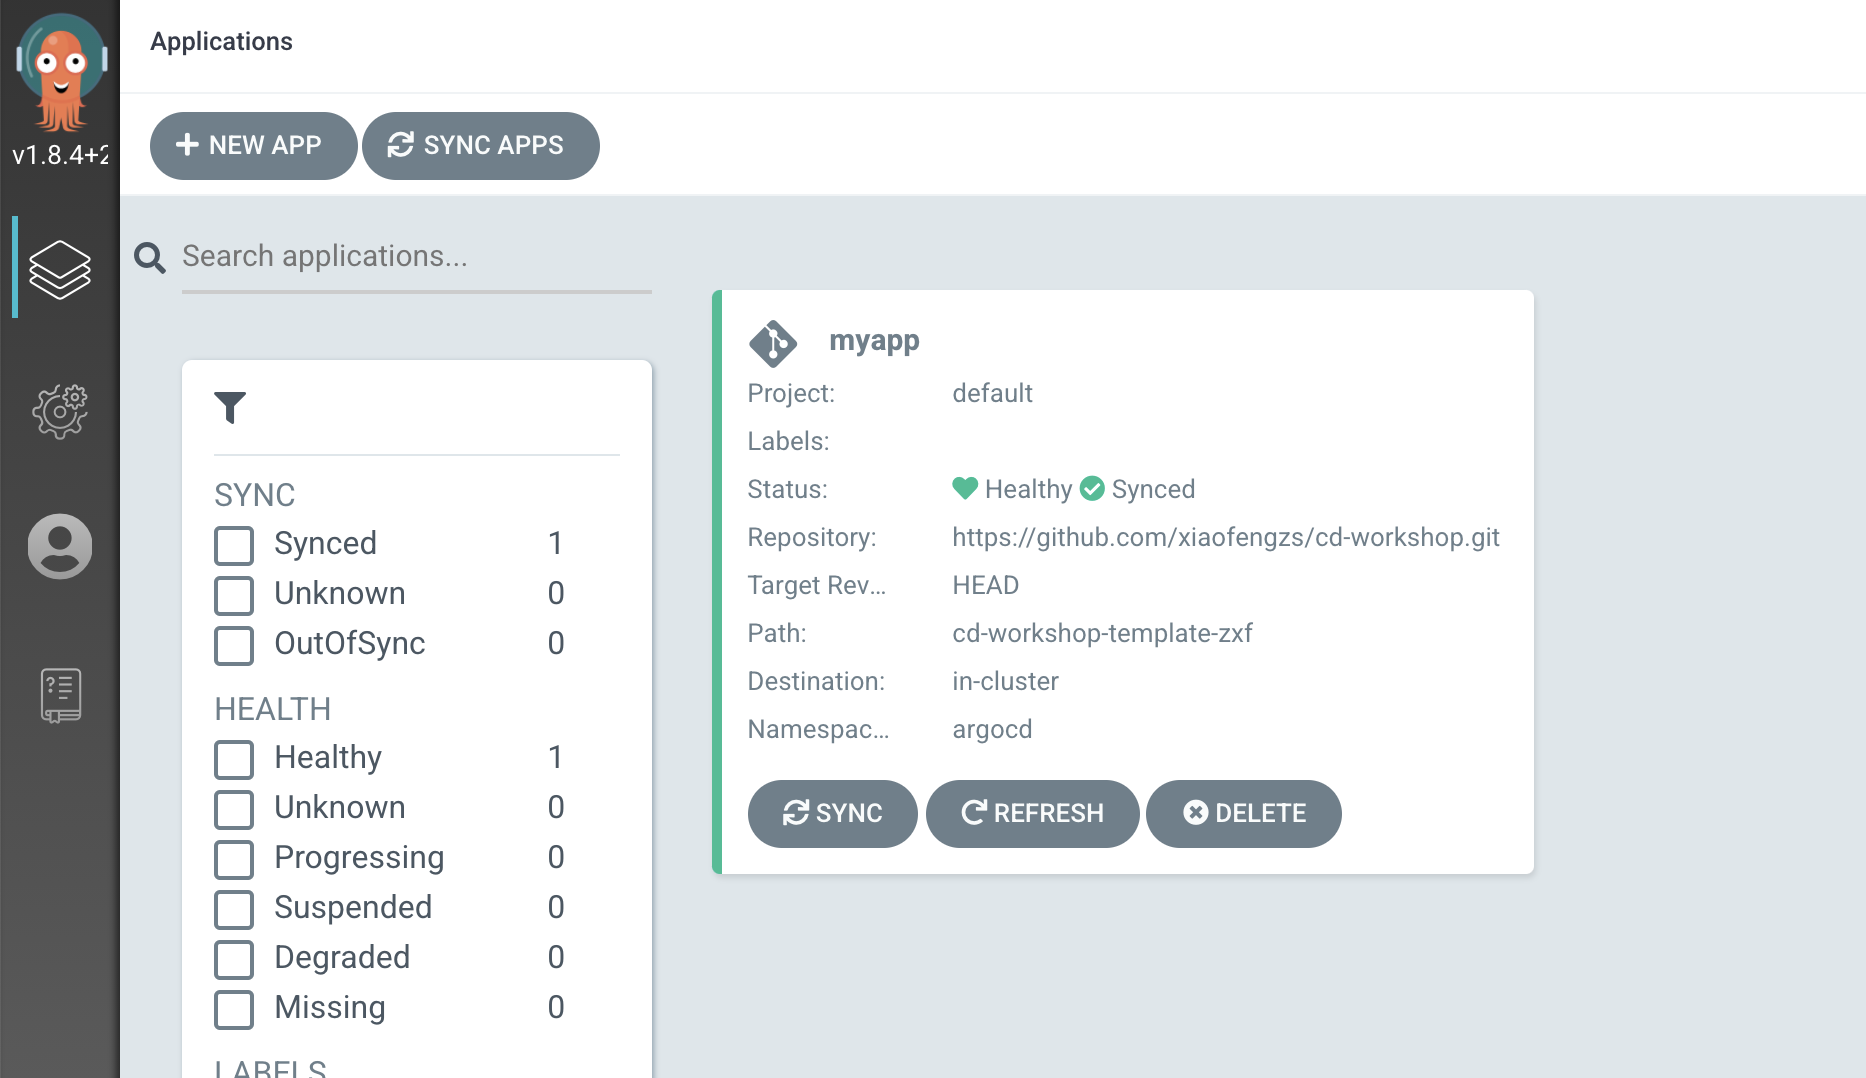Click the project value 'default'
The width and height of the screenshot is (1866, 1078).
click(x=992, y=393)
